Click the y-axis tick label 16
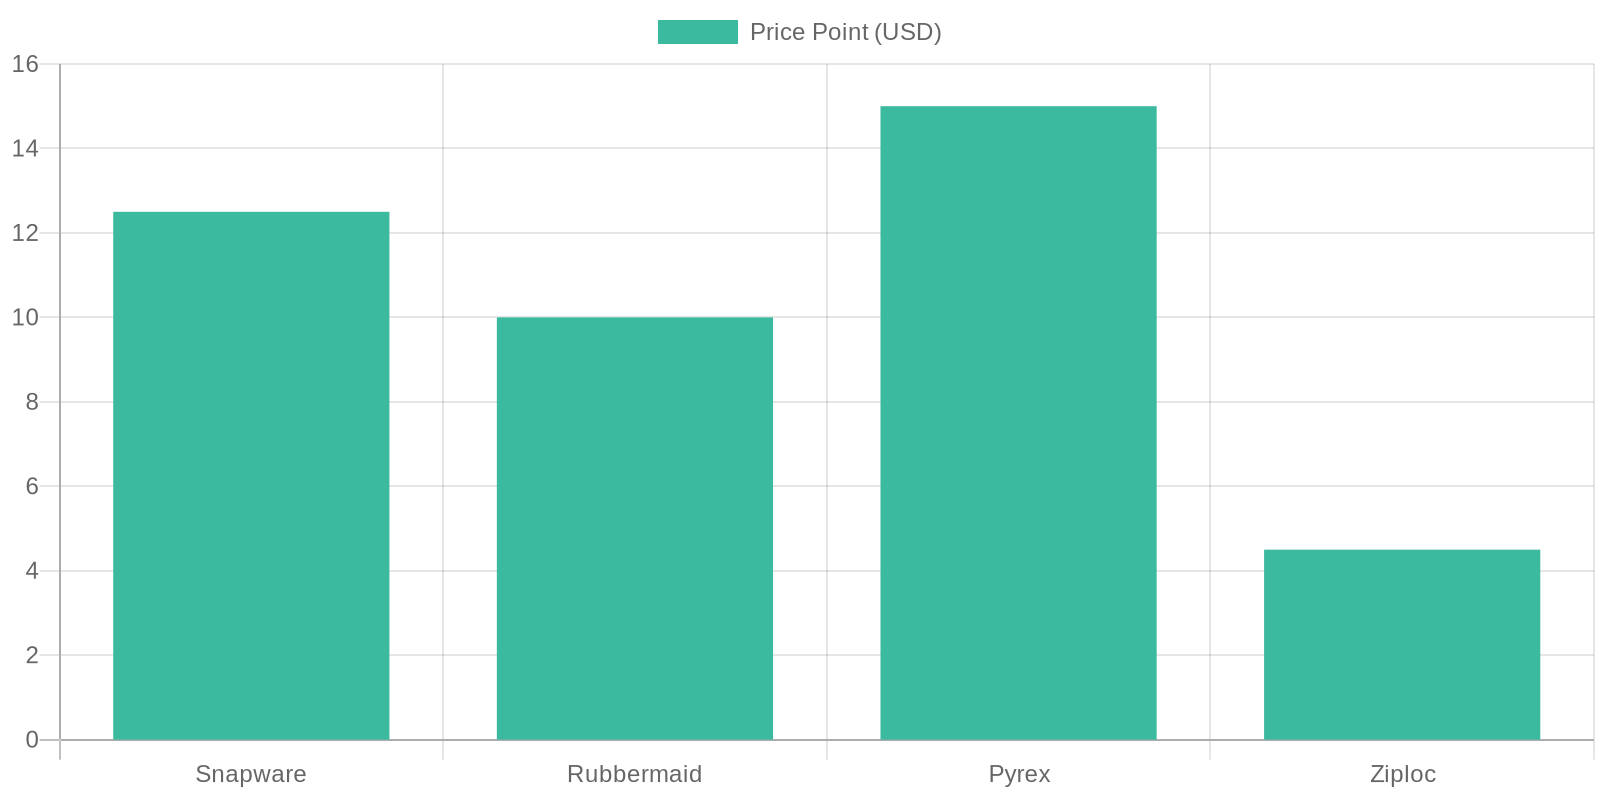The height and width of the screenshot is (800, 1600). [25, 64]
